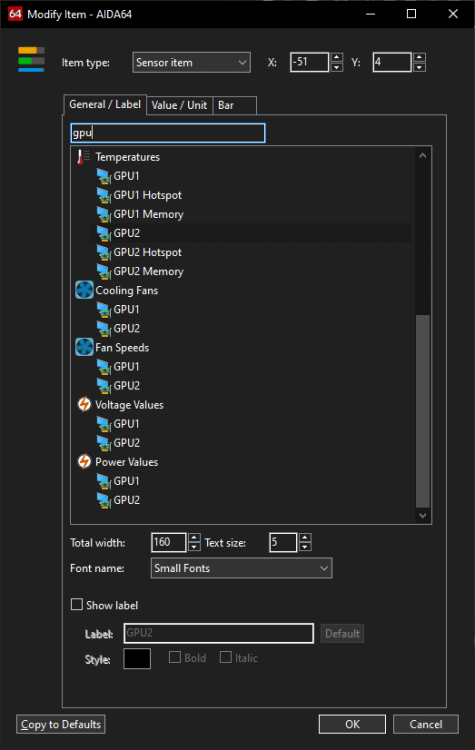Click the Y coordinate input field

click(x=393, y=62)
